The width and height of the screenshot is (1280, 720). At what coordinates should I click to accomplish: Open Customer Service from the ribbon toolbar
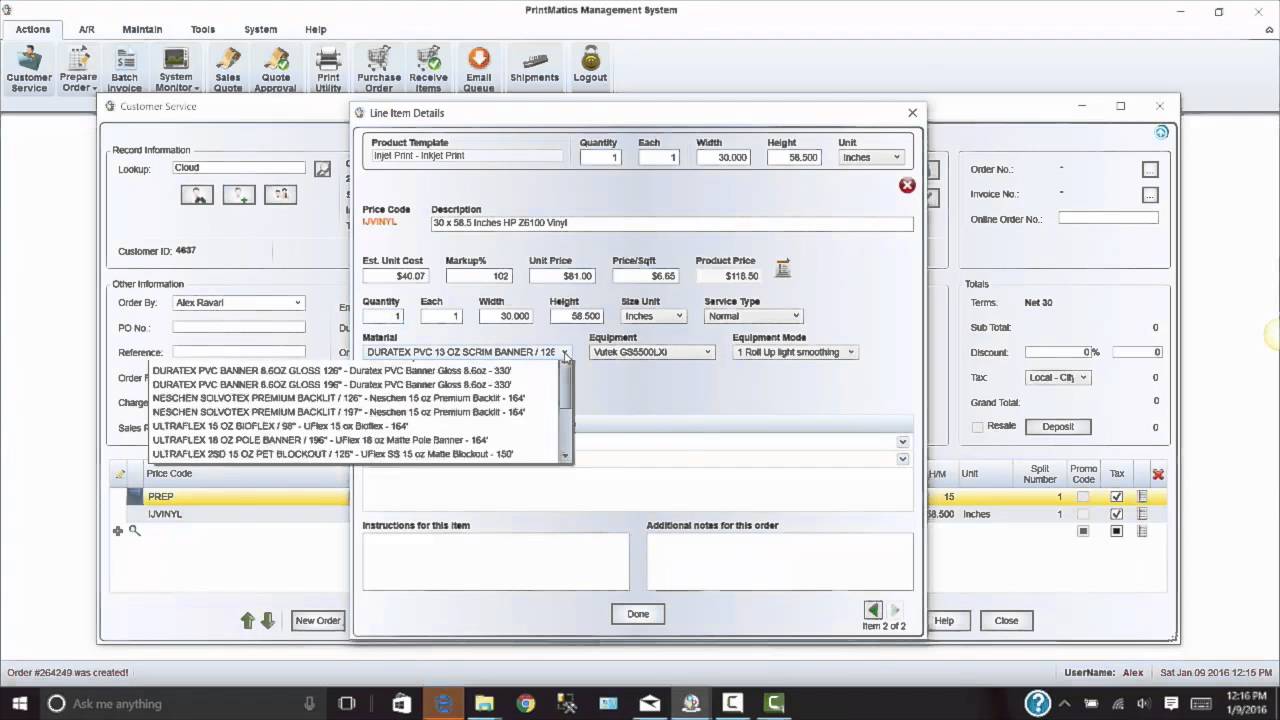click(29, 69)
